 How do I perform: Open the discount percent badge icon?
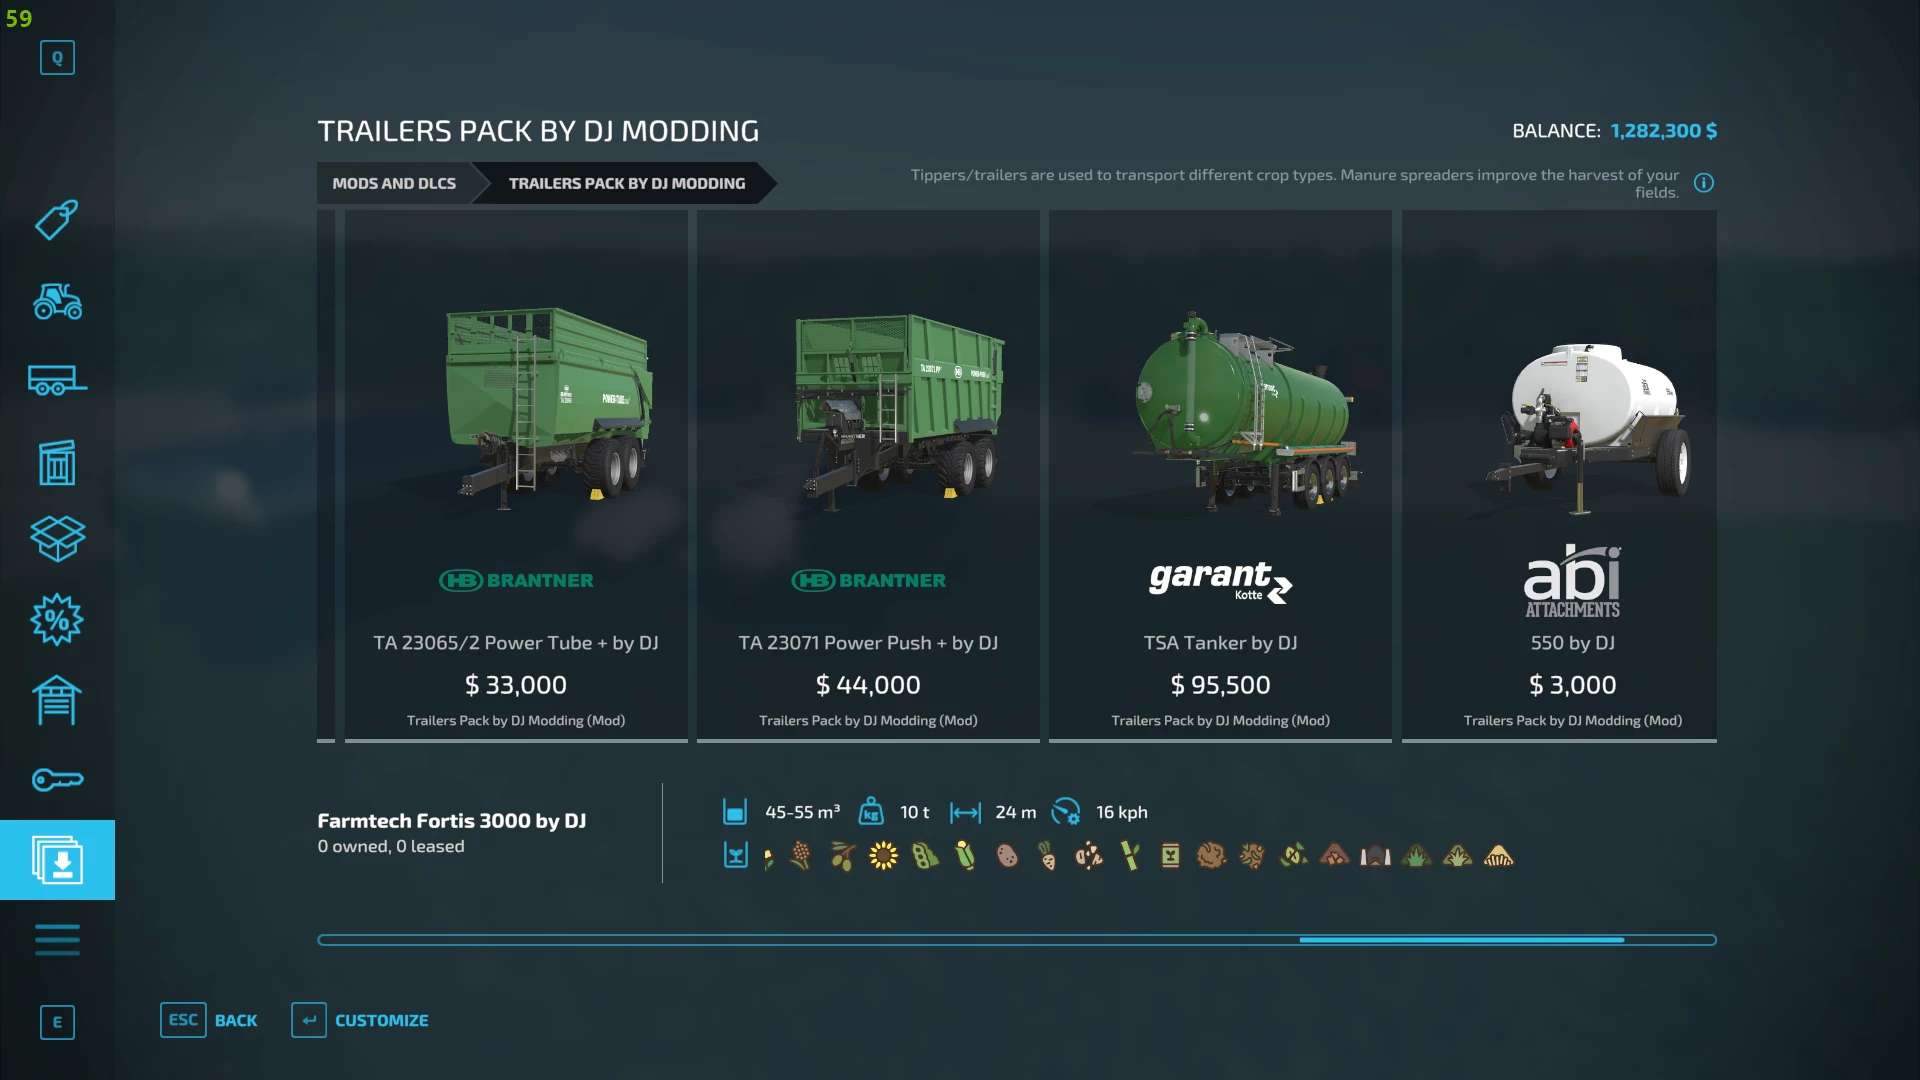[x=57, y=620]
